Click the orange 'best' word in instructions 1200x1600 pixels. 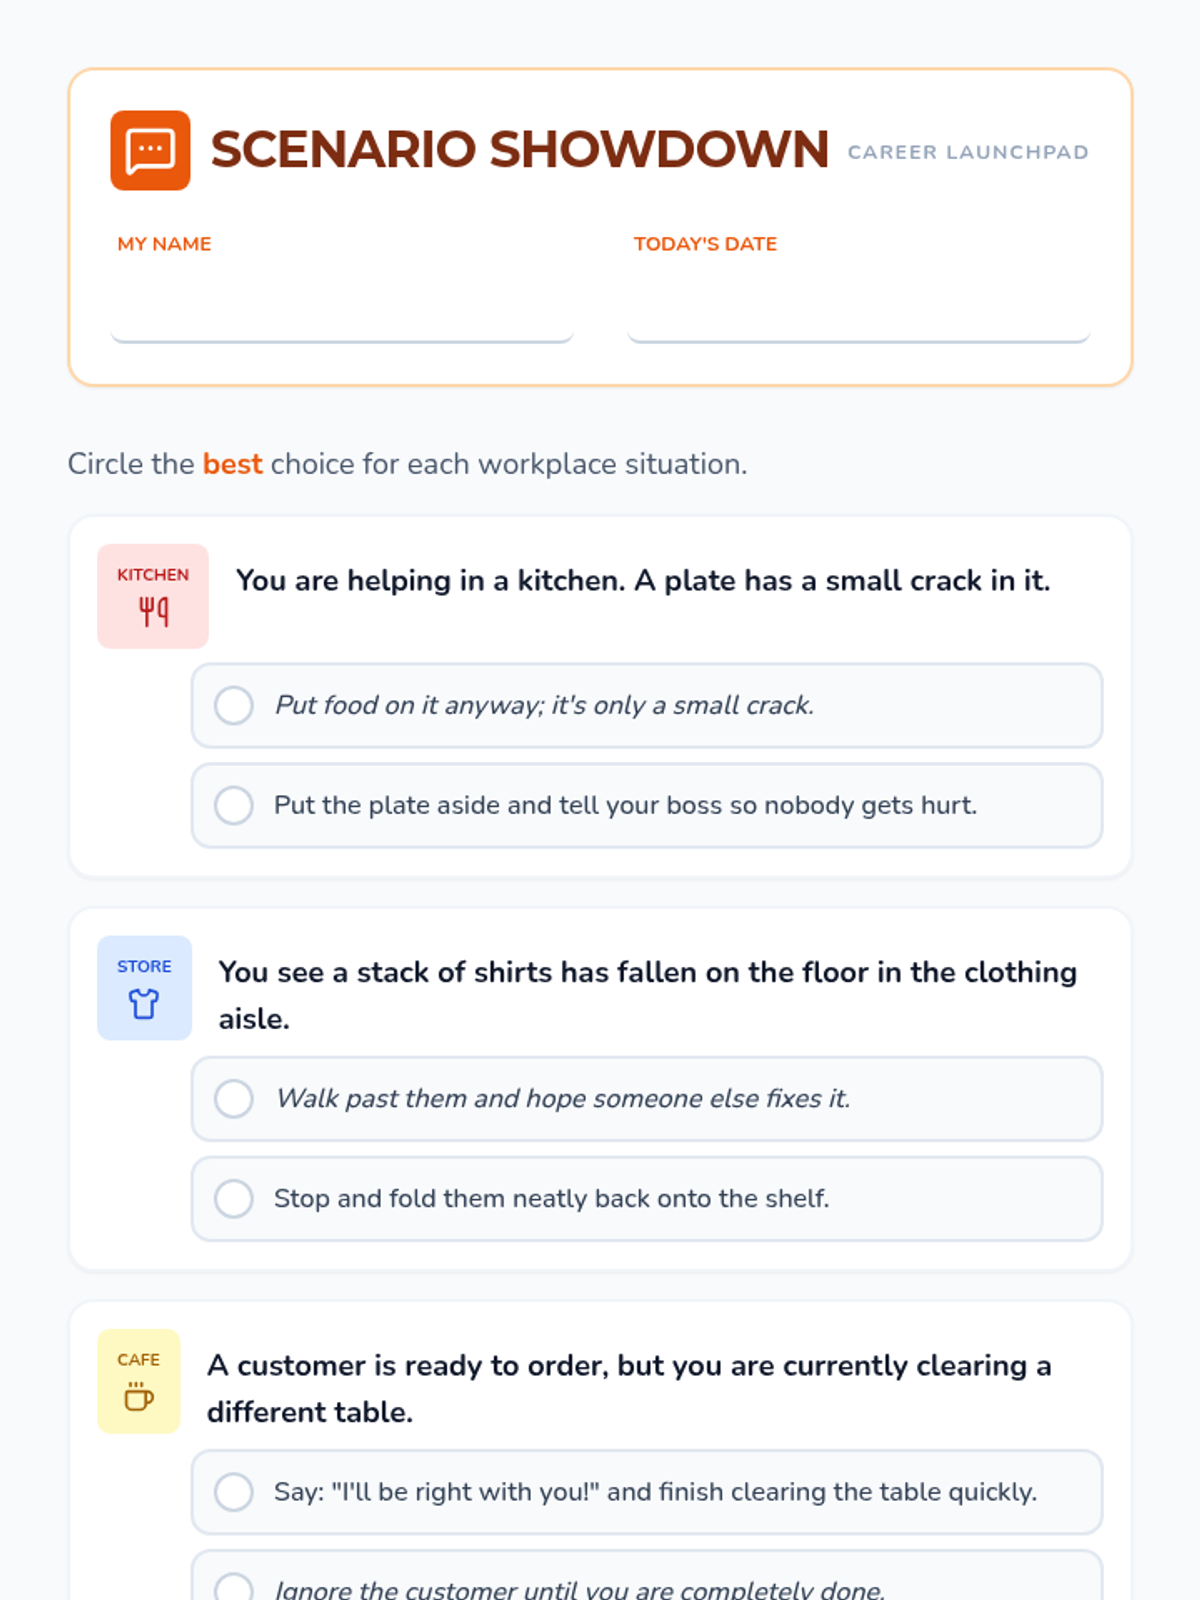tap(232, 464)
